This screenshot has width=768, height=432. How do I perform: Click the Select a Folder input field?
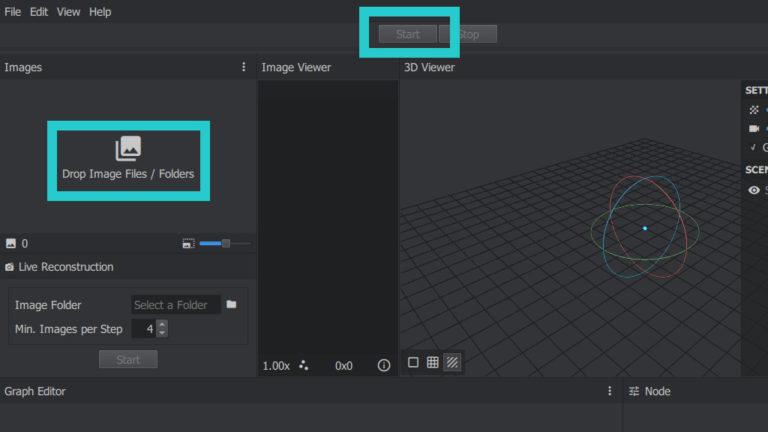[175, 305]
